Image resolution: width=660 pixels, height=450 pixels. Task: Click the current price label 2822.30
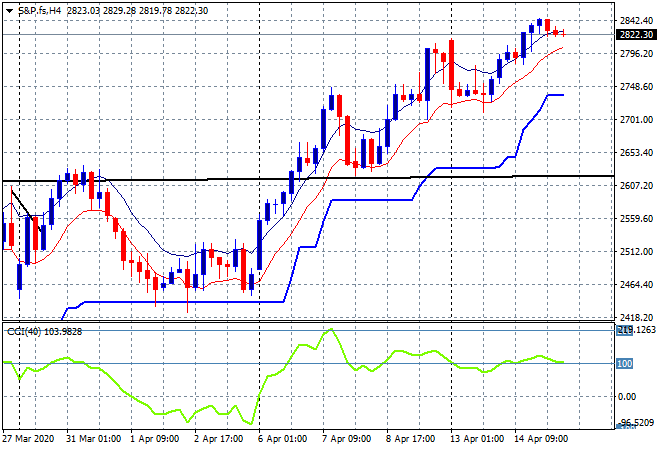click(x=636, y=35)
